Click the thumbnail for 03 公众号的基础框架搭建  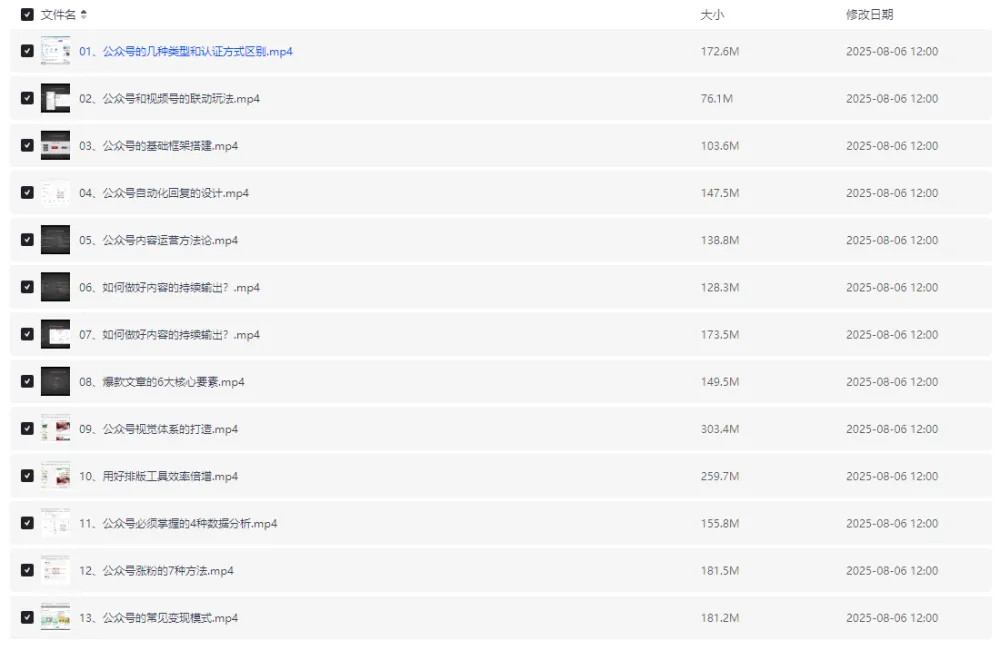[55, 145]
